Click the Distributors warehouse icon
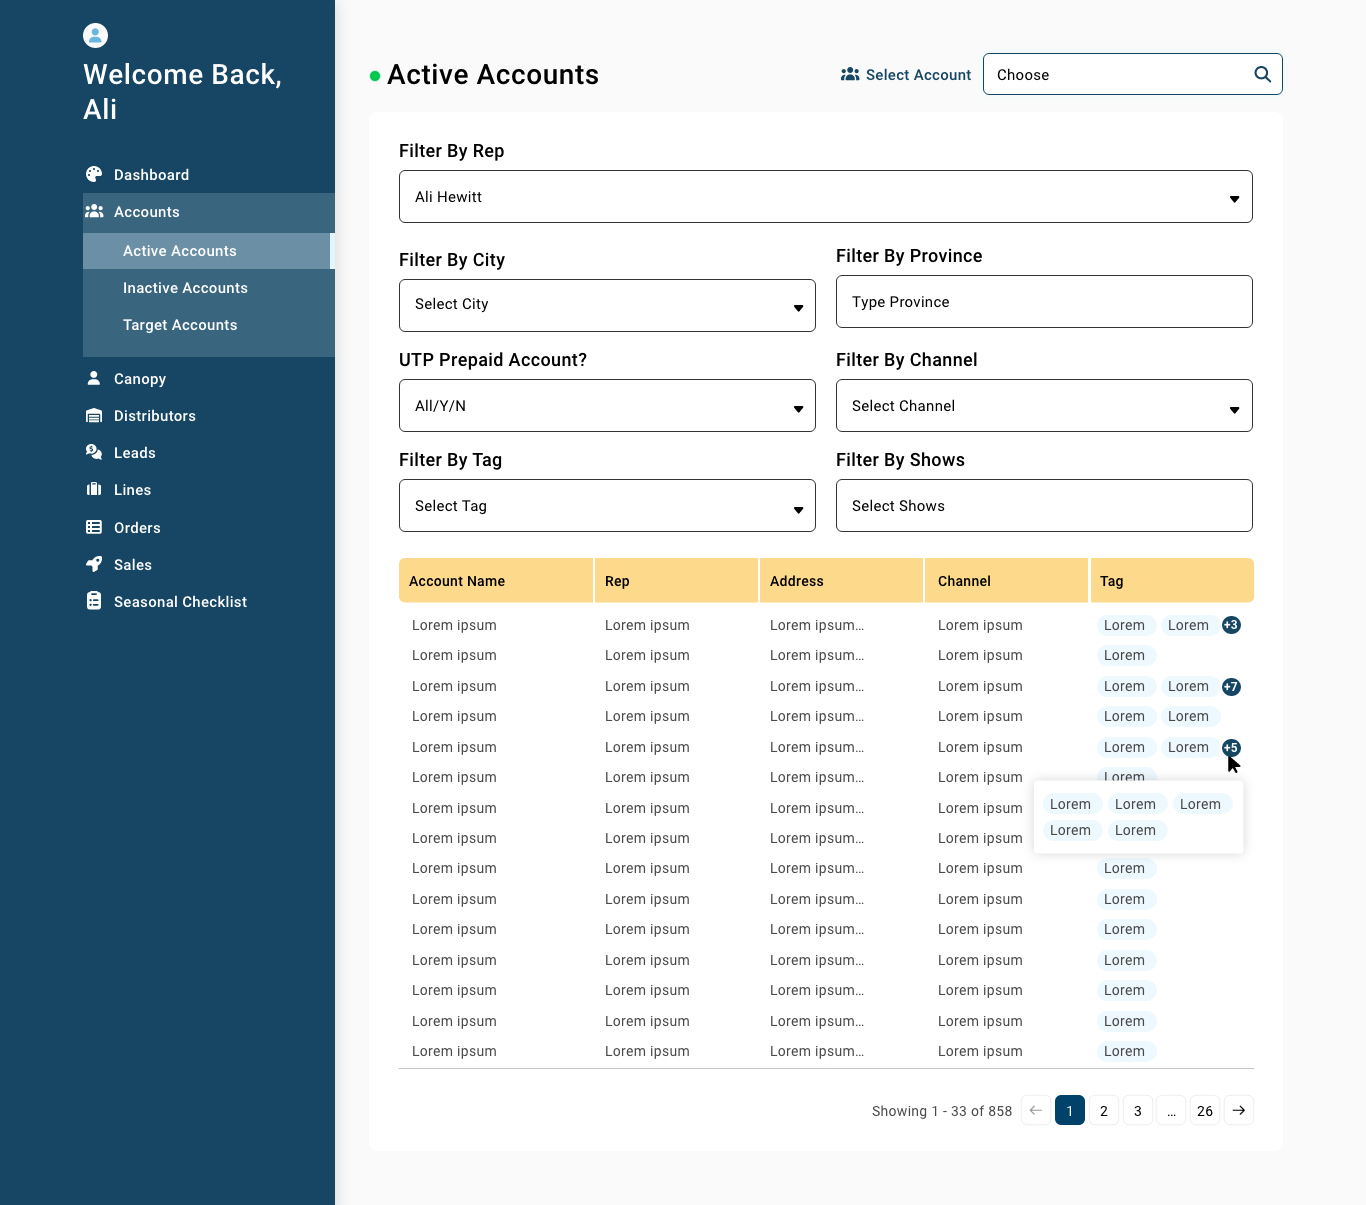 [94, 415]
